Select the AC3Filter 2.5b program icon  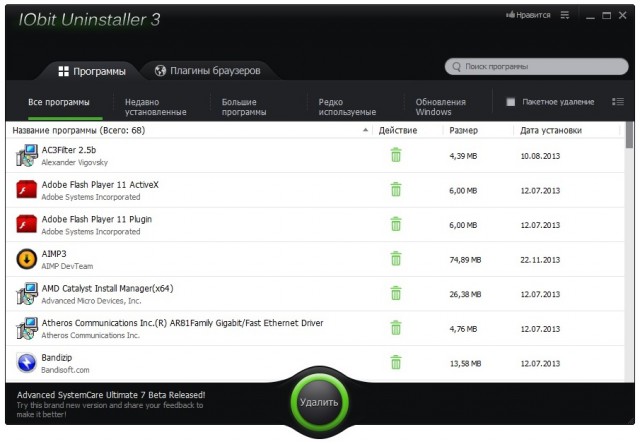click(x=27, y=155)
